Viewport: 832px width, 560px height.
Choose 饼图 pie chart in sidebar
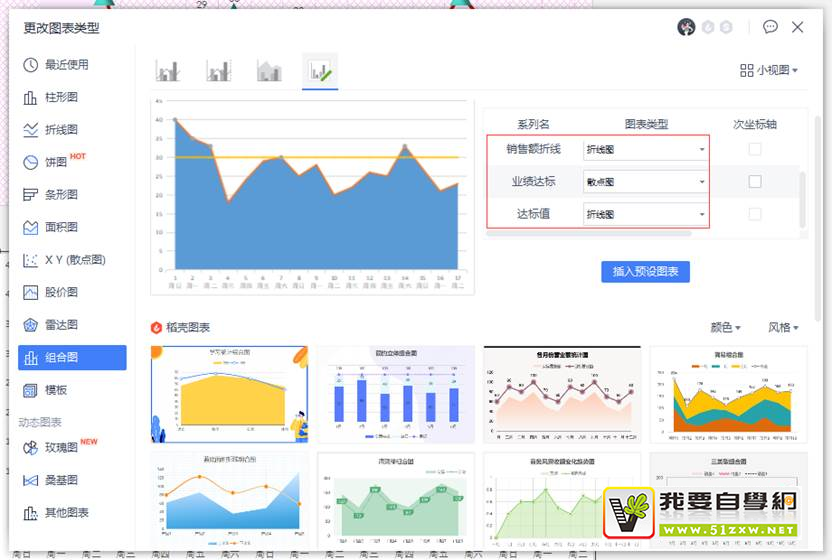coord(56,162)
